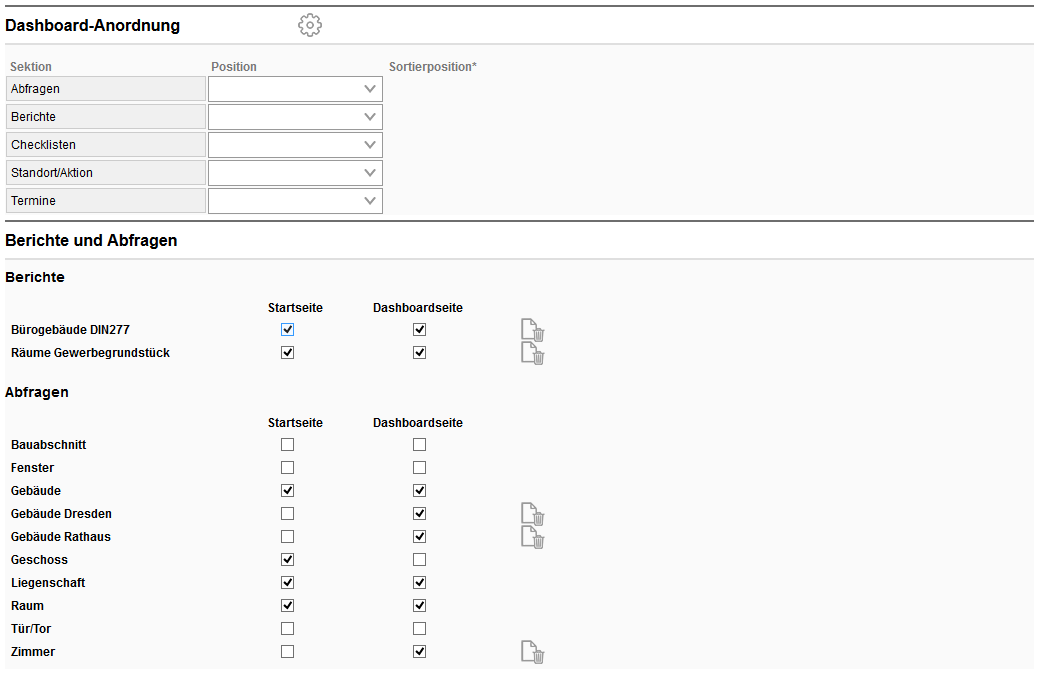Image resolution: width=1042 pixels, height=676 pixels.
Task: Click the Standort/Aktion section label
Action: point(105,172)
